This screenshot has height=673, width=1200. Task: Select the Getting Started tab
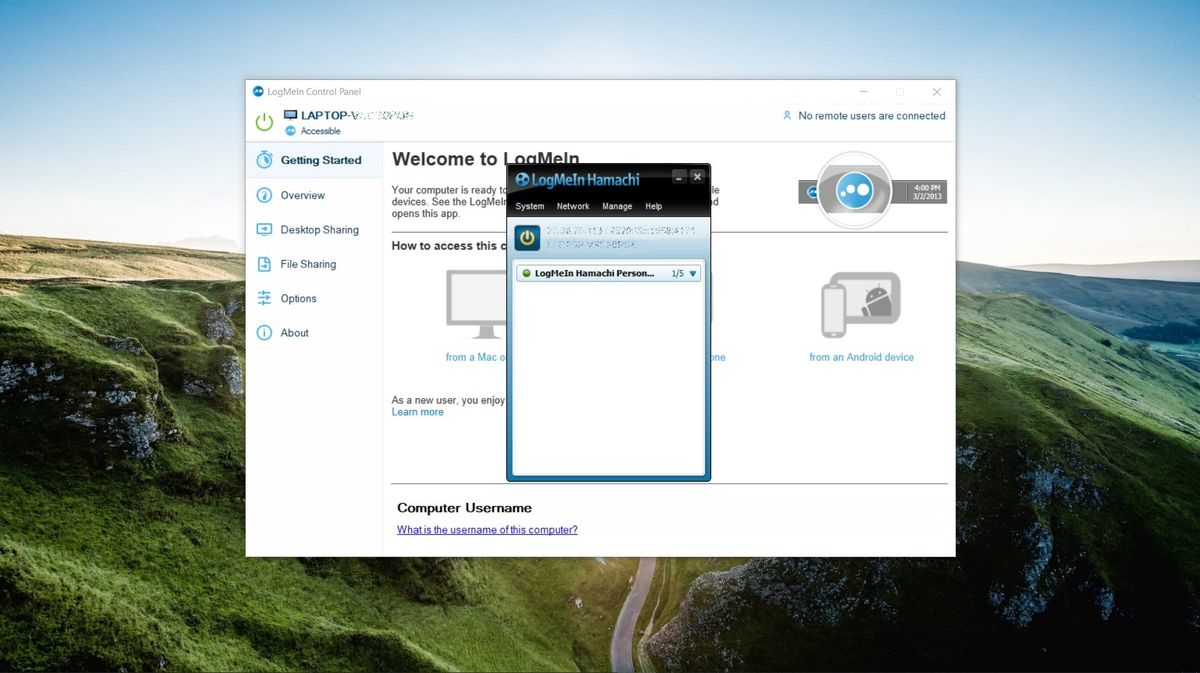[x=314, y=160]
